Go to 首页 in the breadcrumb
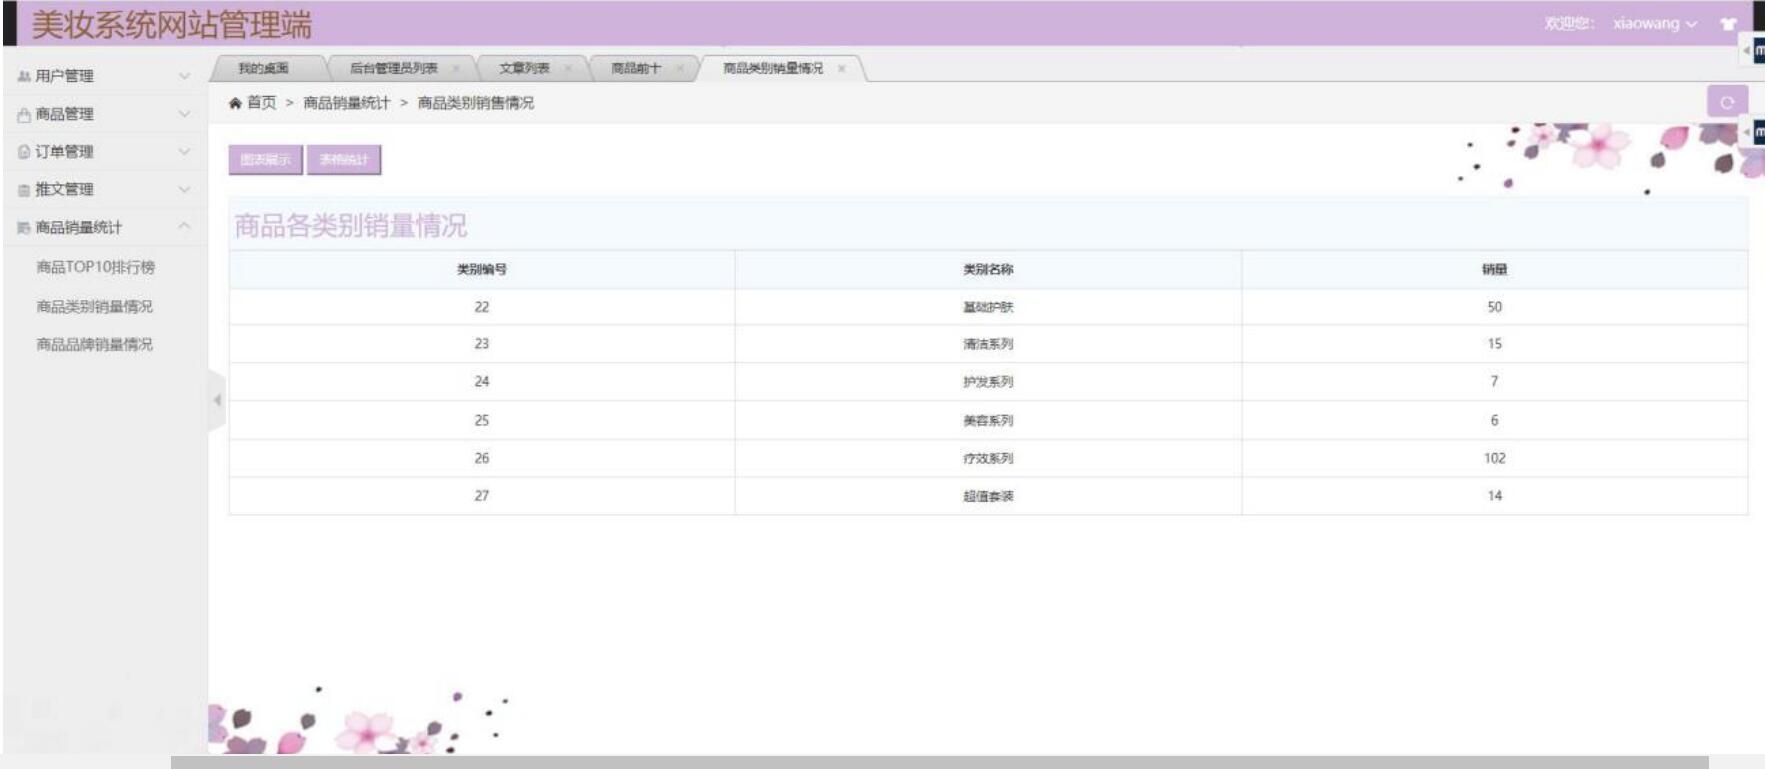Image resolution: width=1765 pixels, height=769 pixels. tap(262, 103)
